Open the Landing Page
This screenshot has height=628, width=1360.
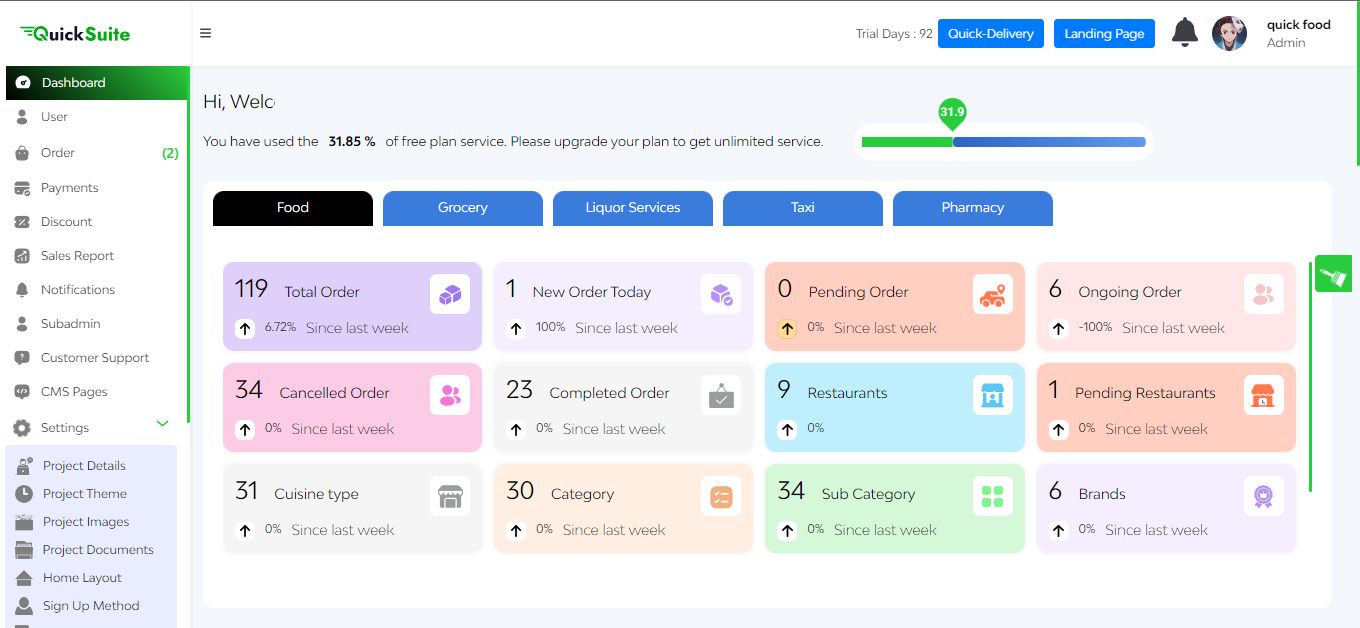coord(1104,32)
